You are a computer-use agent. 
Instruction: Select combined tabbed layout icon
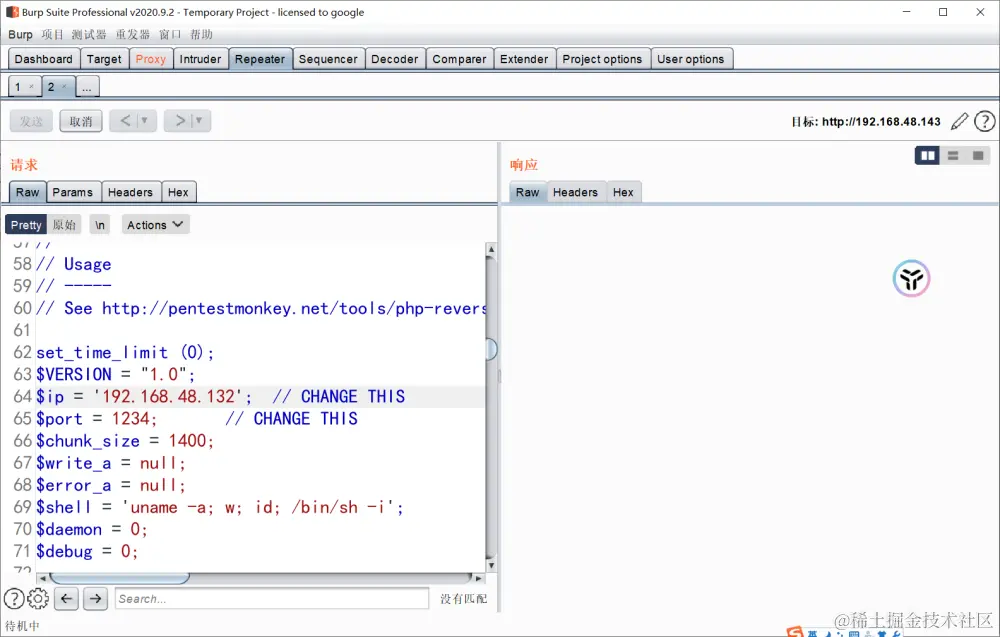point(978,156)
